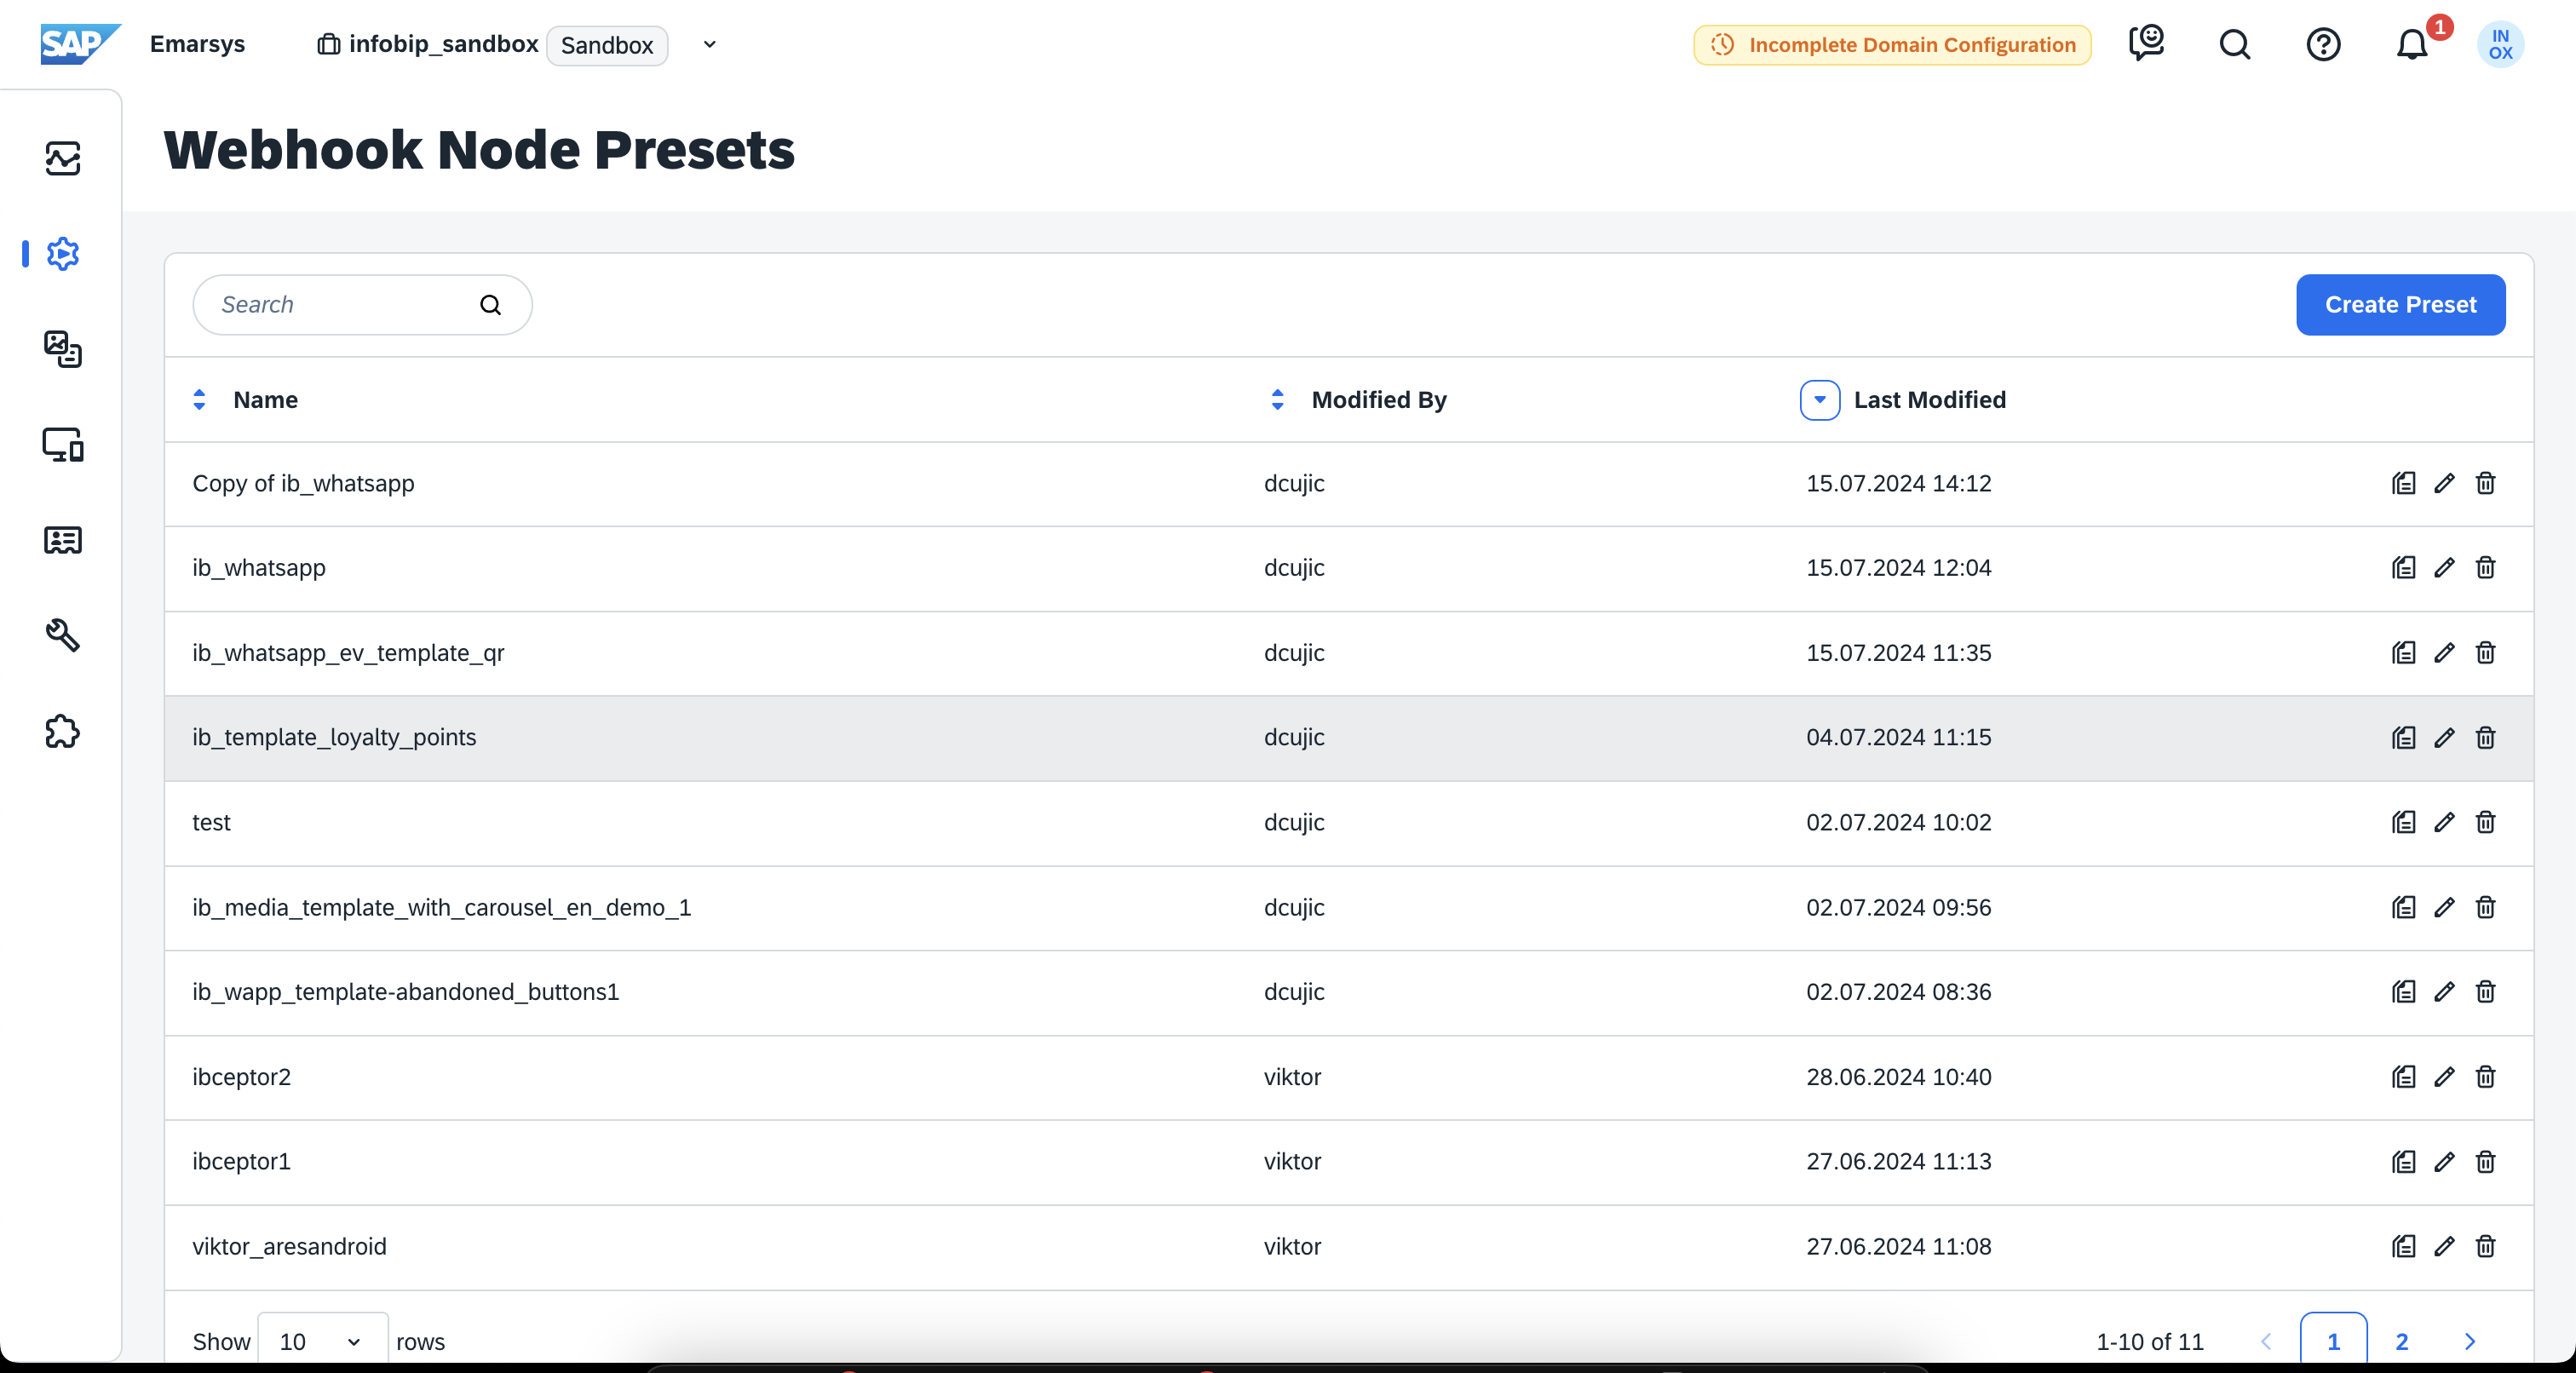Click the infobip_sandbox account name
The height and width of the screenshot is (1373, 2576).
443,44
